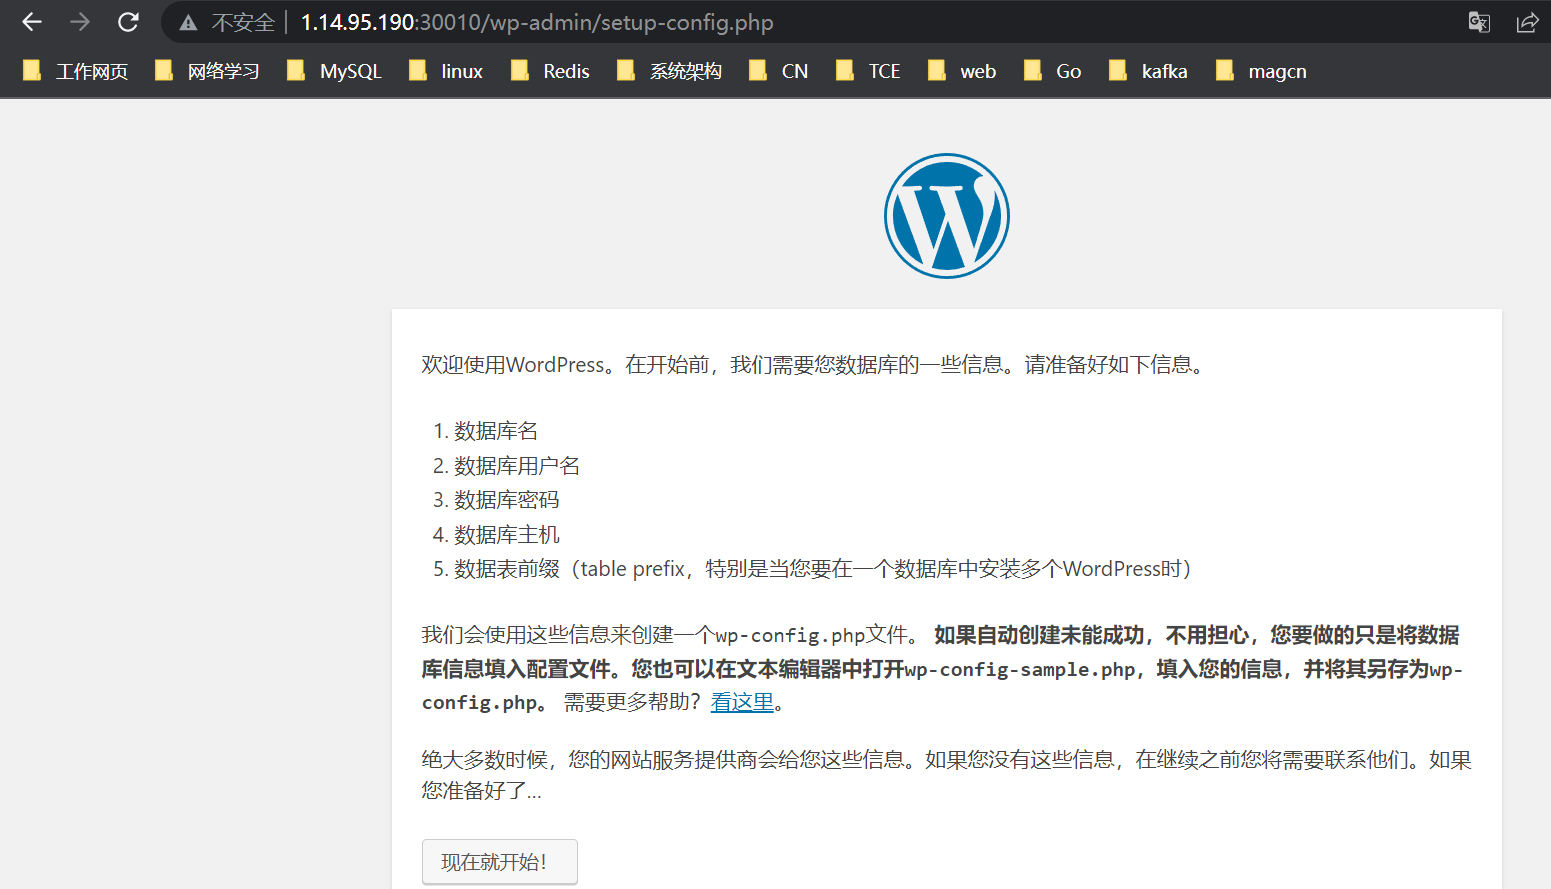Image resolution: width=1551 pixels, height=889 pixels.
Task: Click the 现在就开始! button
Action: point(500,862)
